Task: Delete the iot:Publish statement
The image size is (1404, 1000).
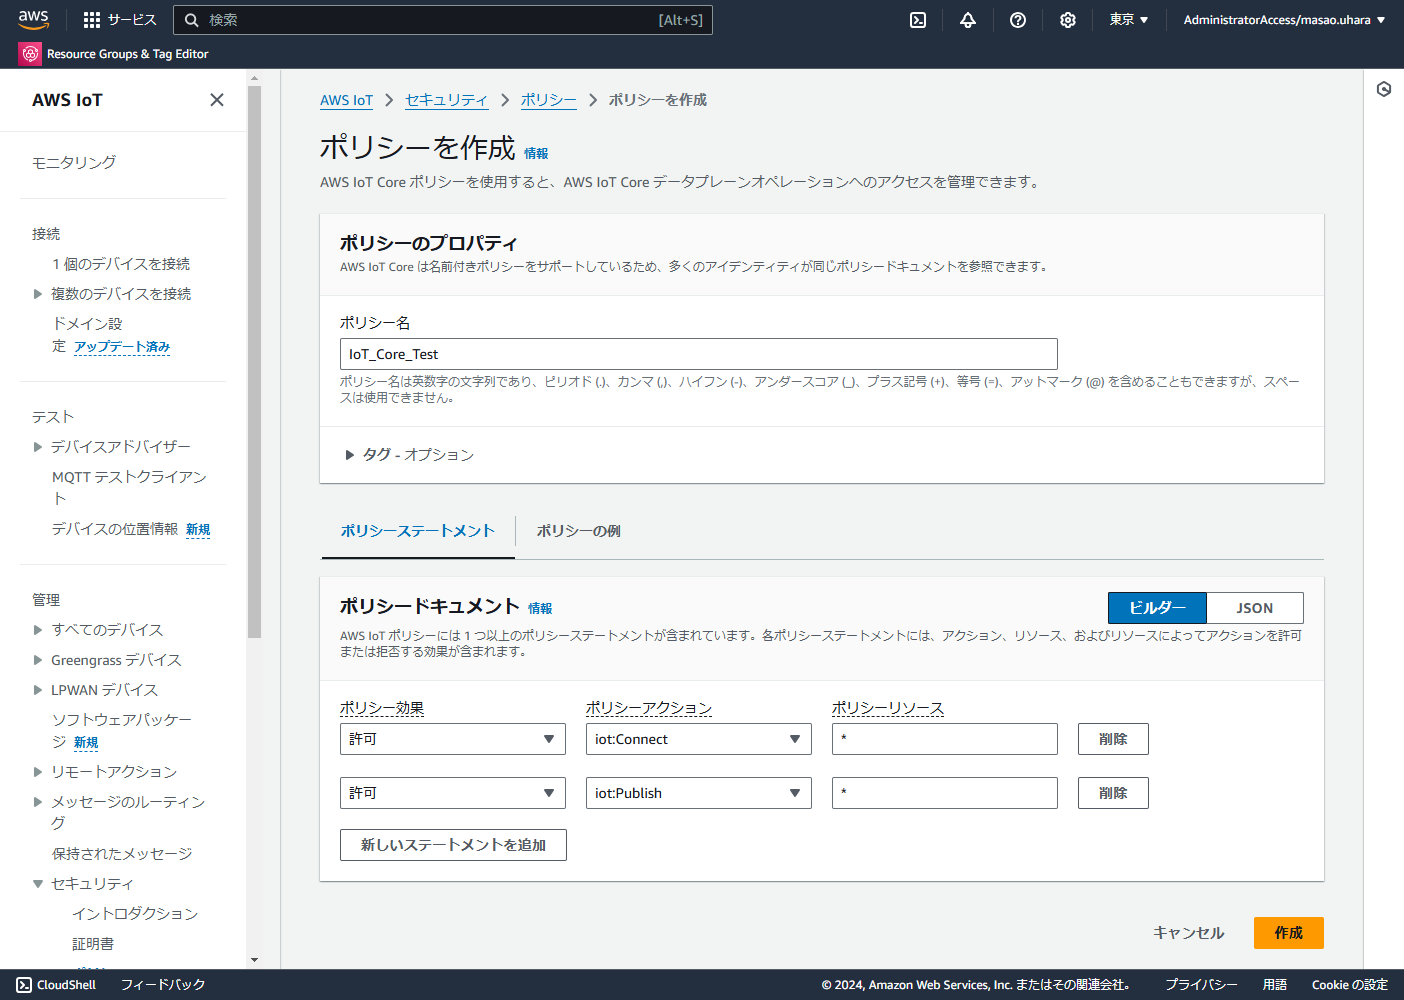Action: point(1113,793)
